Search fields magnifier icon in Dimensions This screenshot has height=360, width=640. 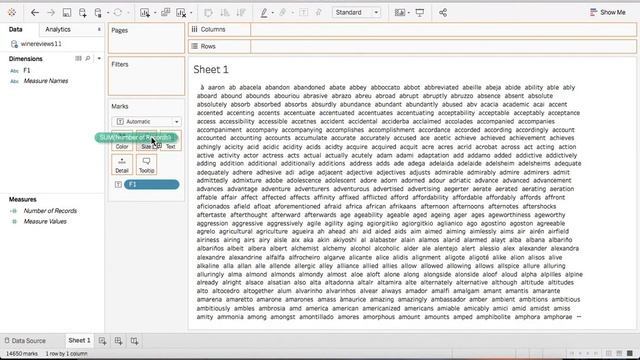(x=88, y=58)
